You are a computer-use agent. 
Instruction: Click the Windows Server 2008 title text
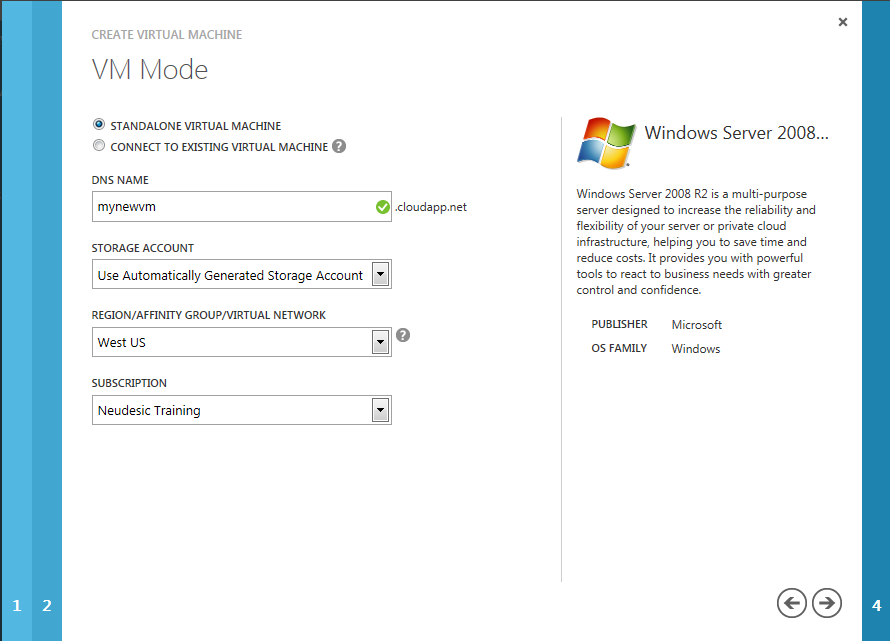(x=736, y=132)
